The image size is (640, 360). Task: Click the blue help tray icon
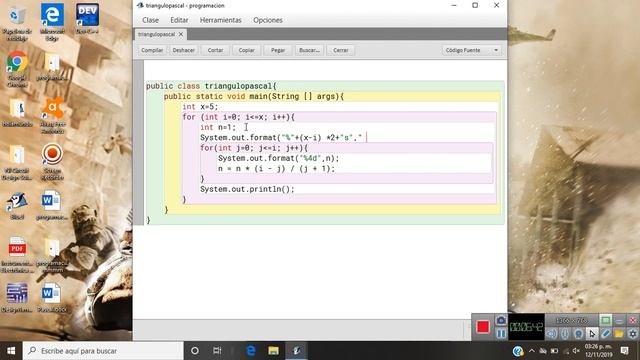point(518,351)
